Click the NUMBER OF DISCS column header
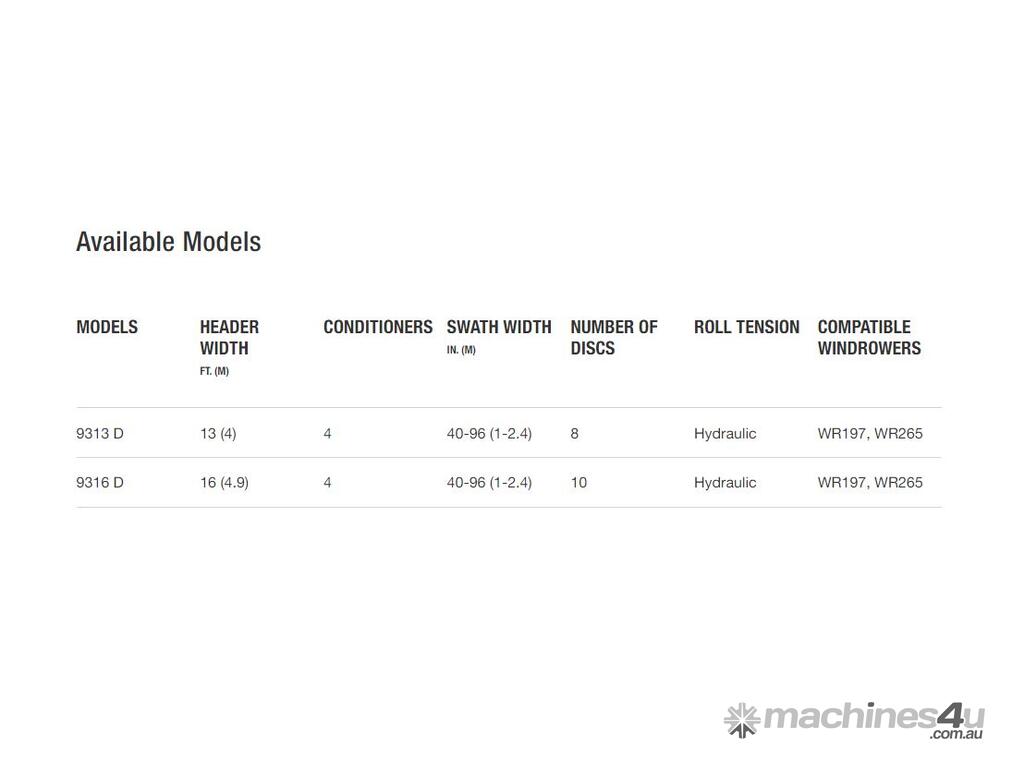Screen dimensions: 1024x768 coord(614,338)
